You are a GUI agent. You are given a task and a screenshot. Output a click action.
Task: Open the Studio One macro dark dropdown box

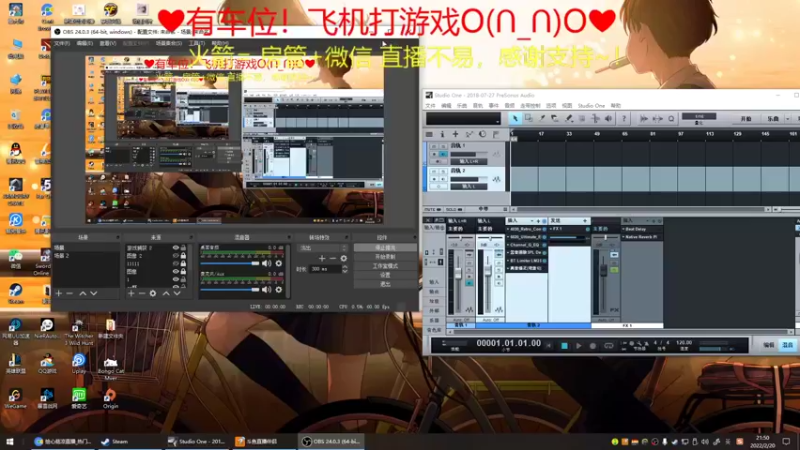(x=463, y=119)
